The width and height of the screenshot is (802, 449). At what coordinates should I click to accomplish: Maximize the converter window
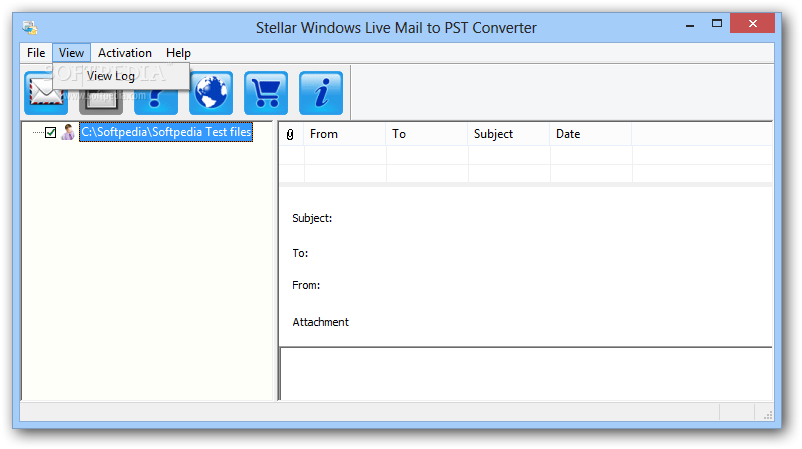(x=717, y=24)
